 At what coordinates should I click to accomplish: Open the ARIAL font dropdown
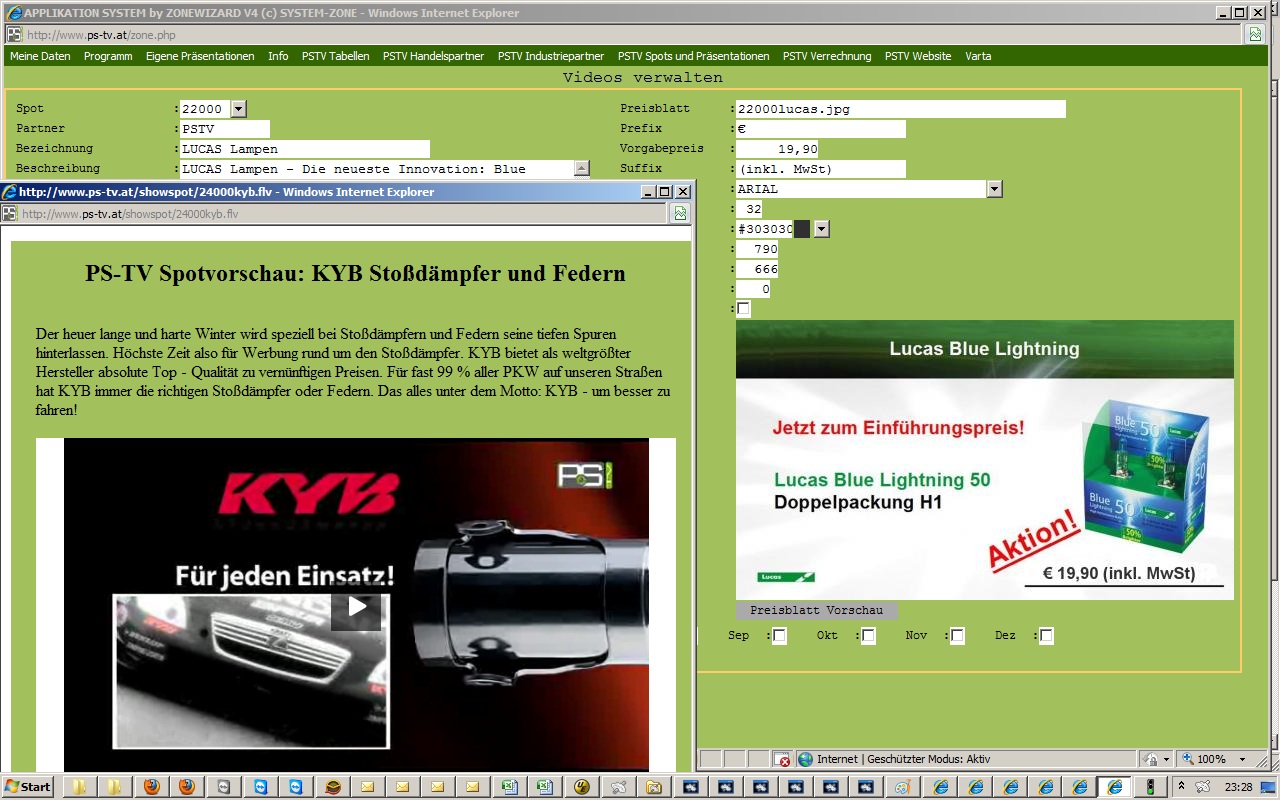coord(994,189)
